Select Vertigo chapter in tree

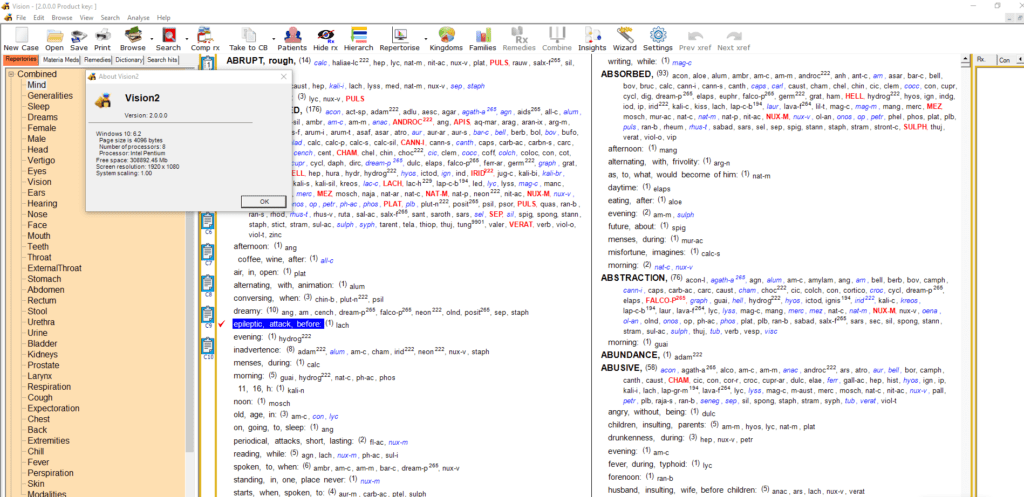click(x=41, y=161)
